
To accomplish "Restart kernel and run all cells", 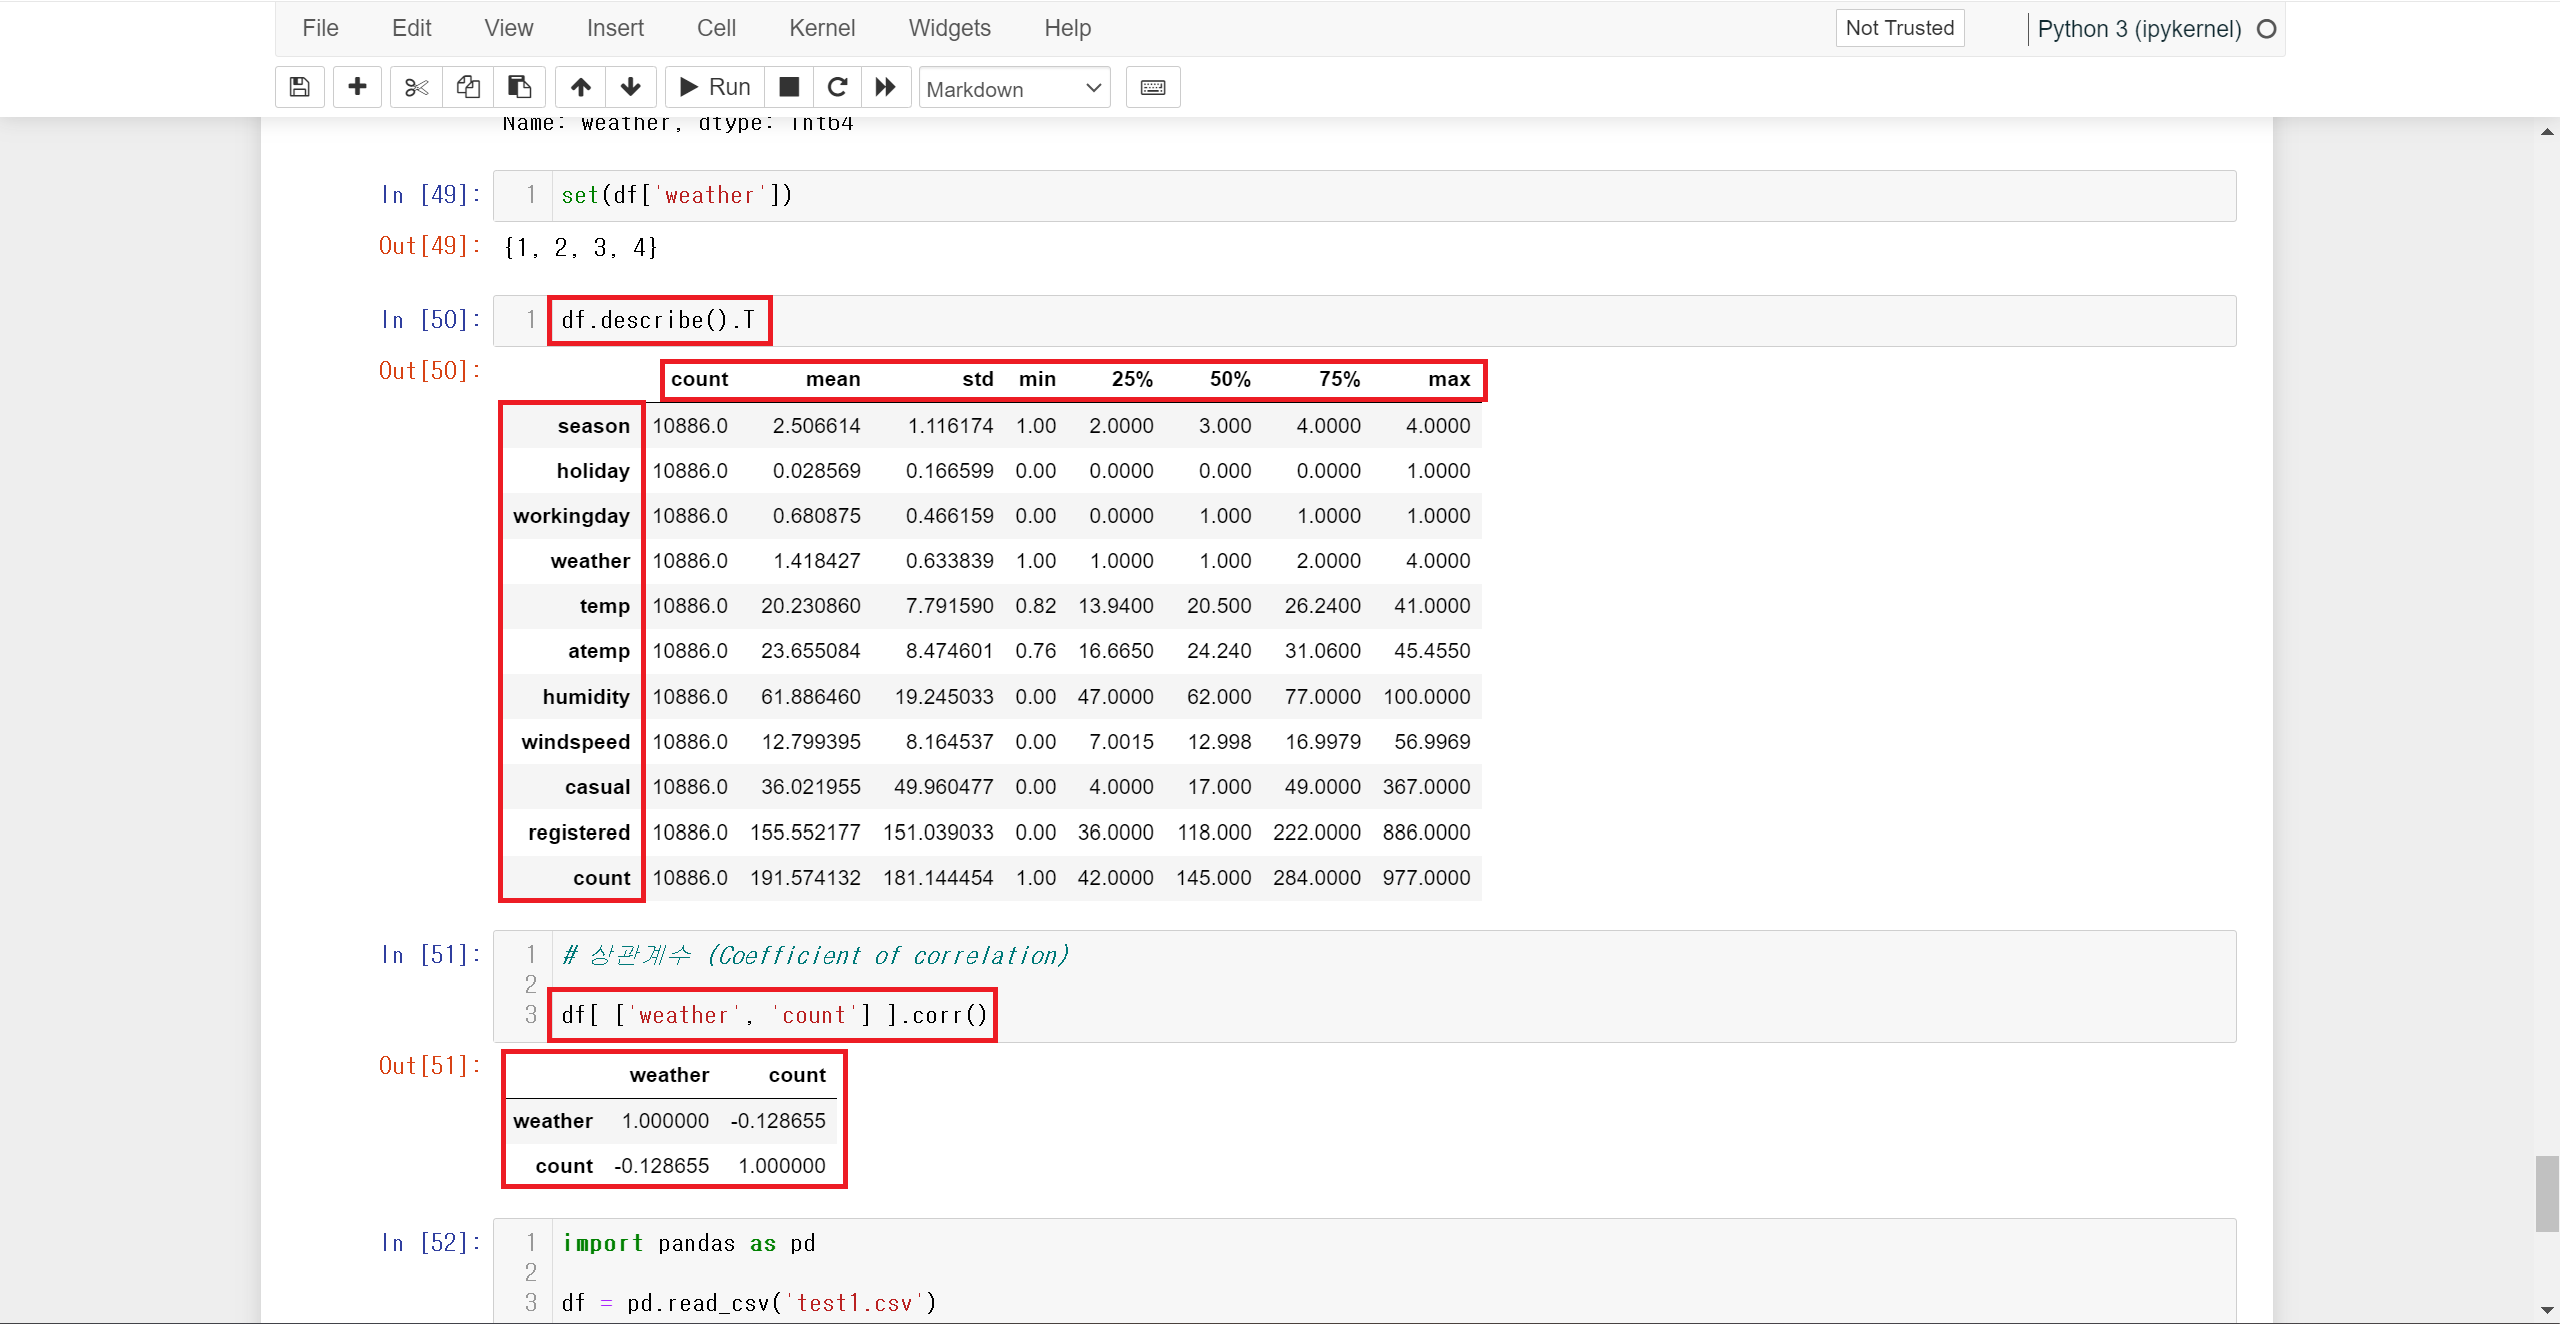I will [x=886, y=87].
